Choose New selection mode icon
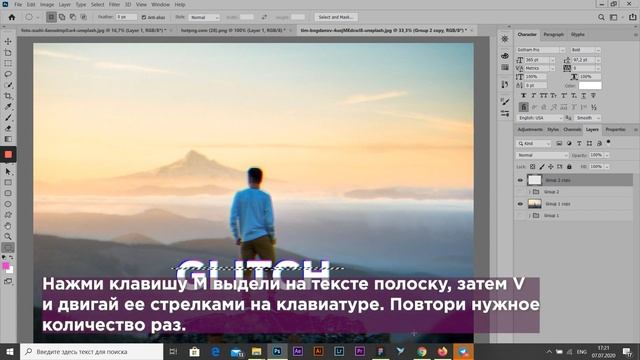The image size is (640, 360). [x=51, y=17]
